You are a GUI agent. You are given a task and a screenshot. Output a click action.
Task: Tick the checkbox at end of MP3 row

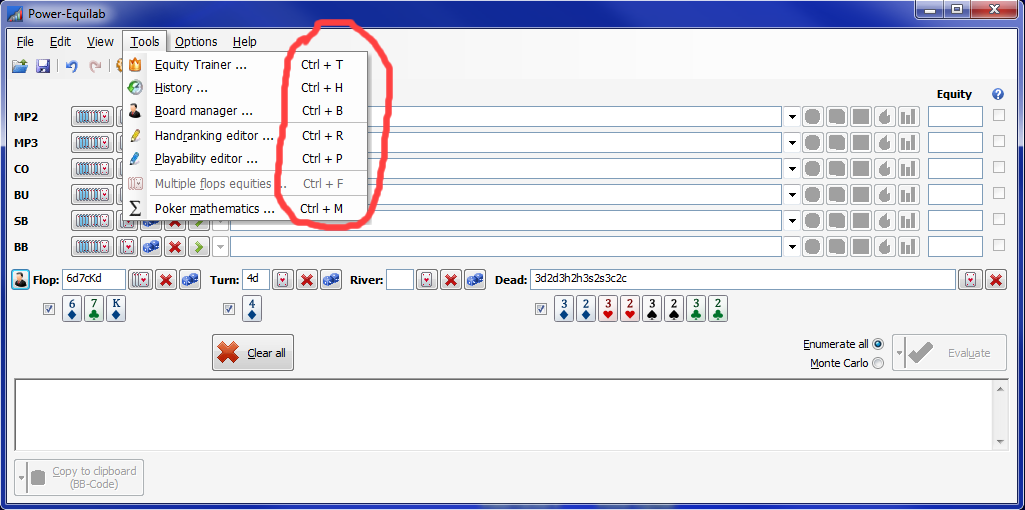coord(998,141)
